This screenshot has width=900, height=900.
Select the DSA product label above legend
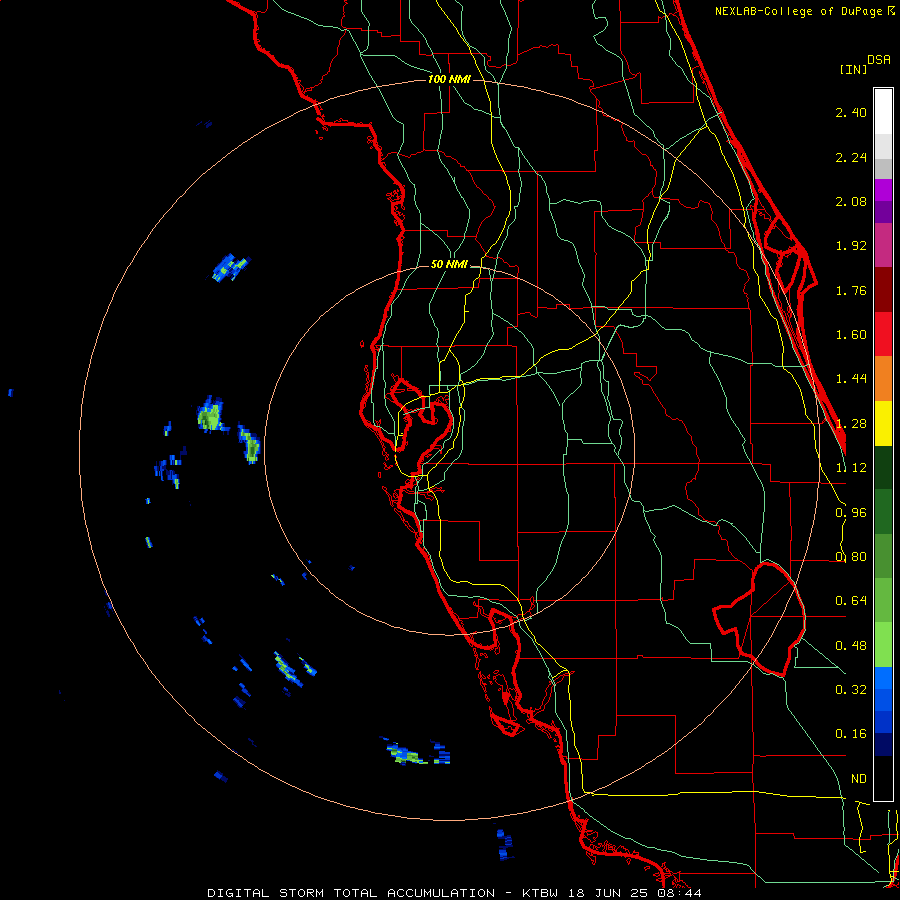(x=879, y=60)
